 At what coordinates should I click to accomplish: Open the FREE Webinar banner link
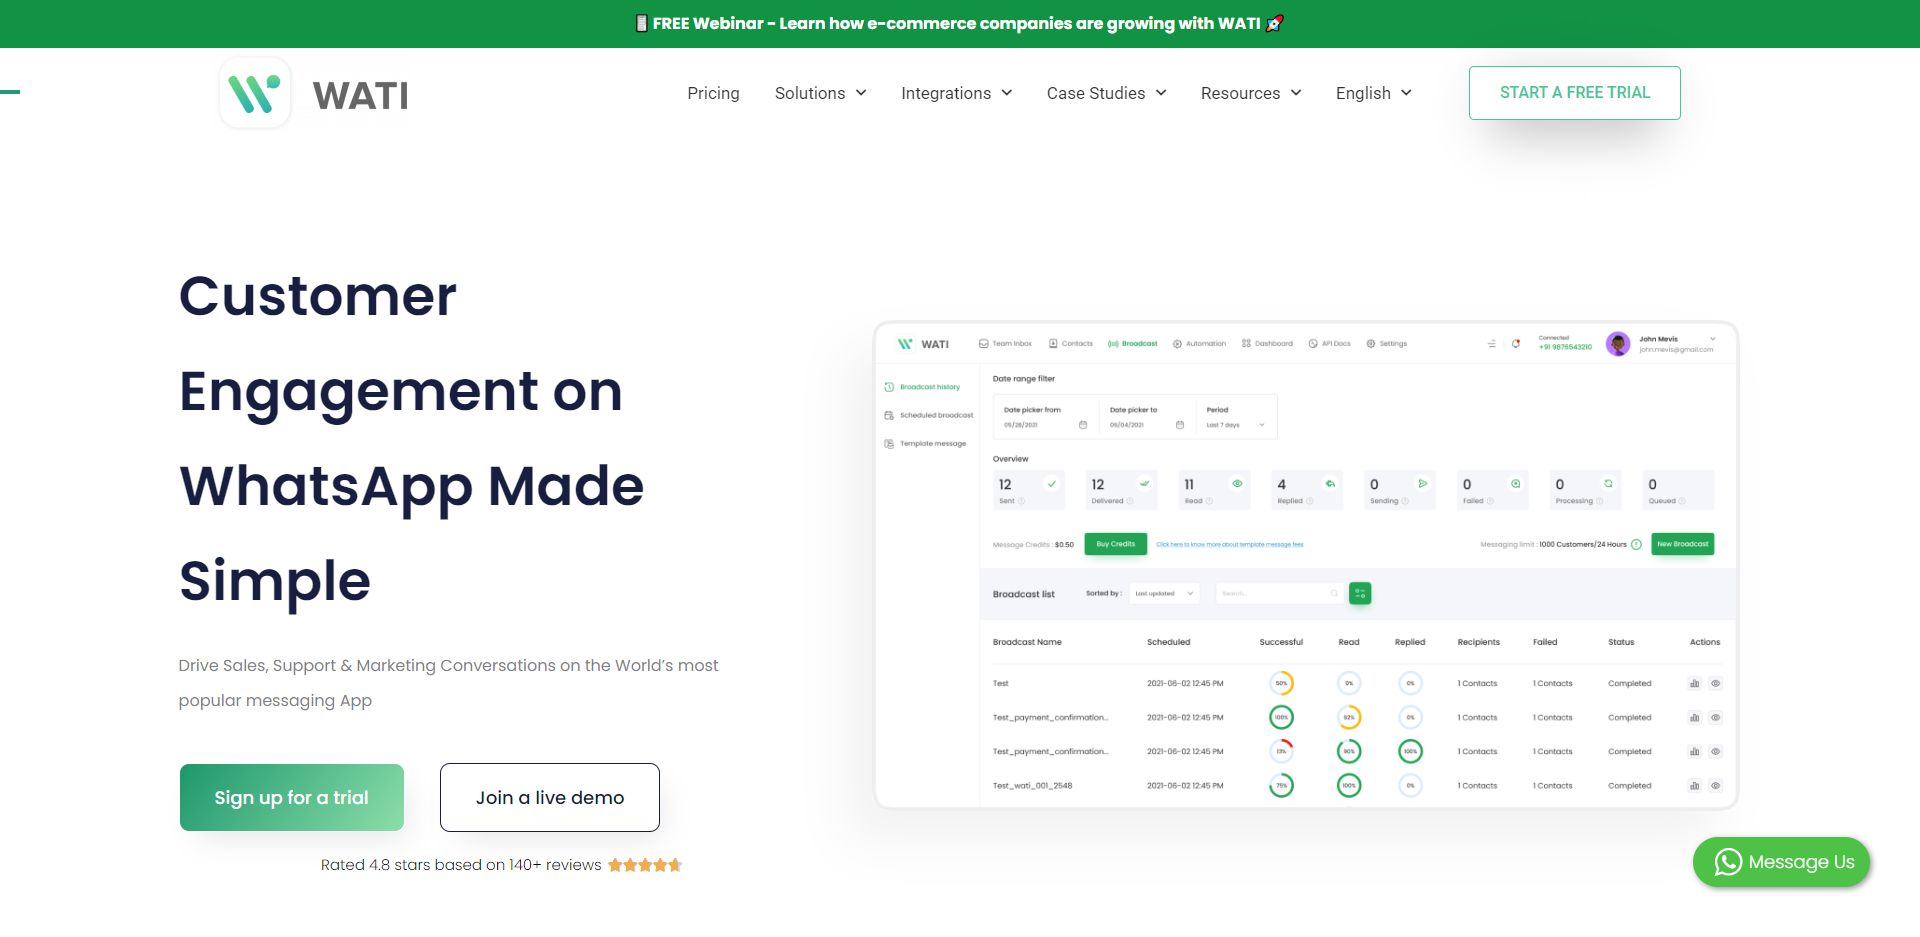(959, 23)
